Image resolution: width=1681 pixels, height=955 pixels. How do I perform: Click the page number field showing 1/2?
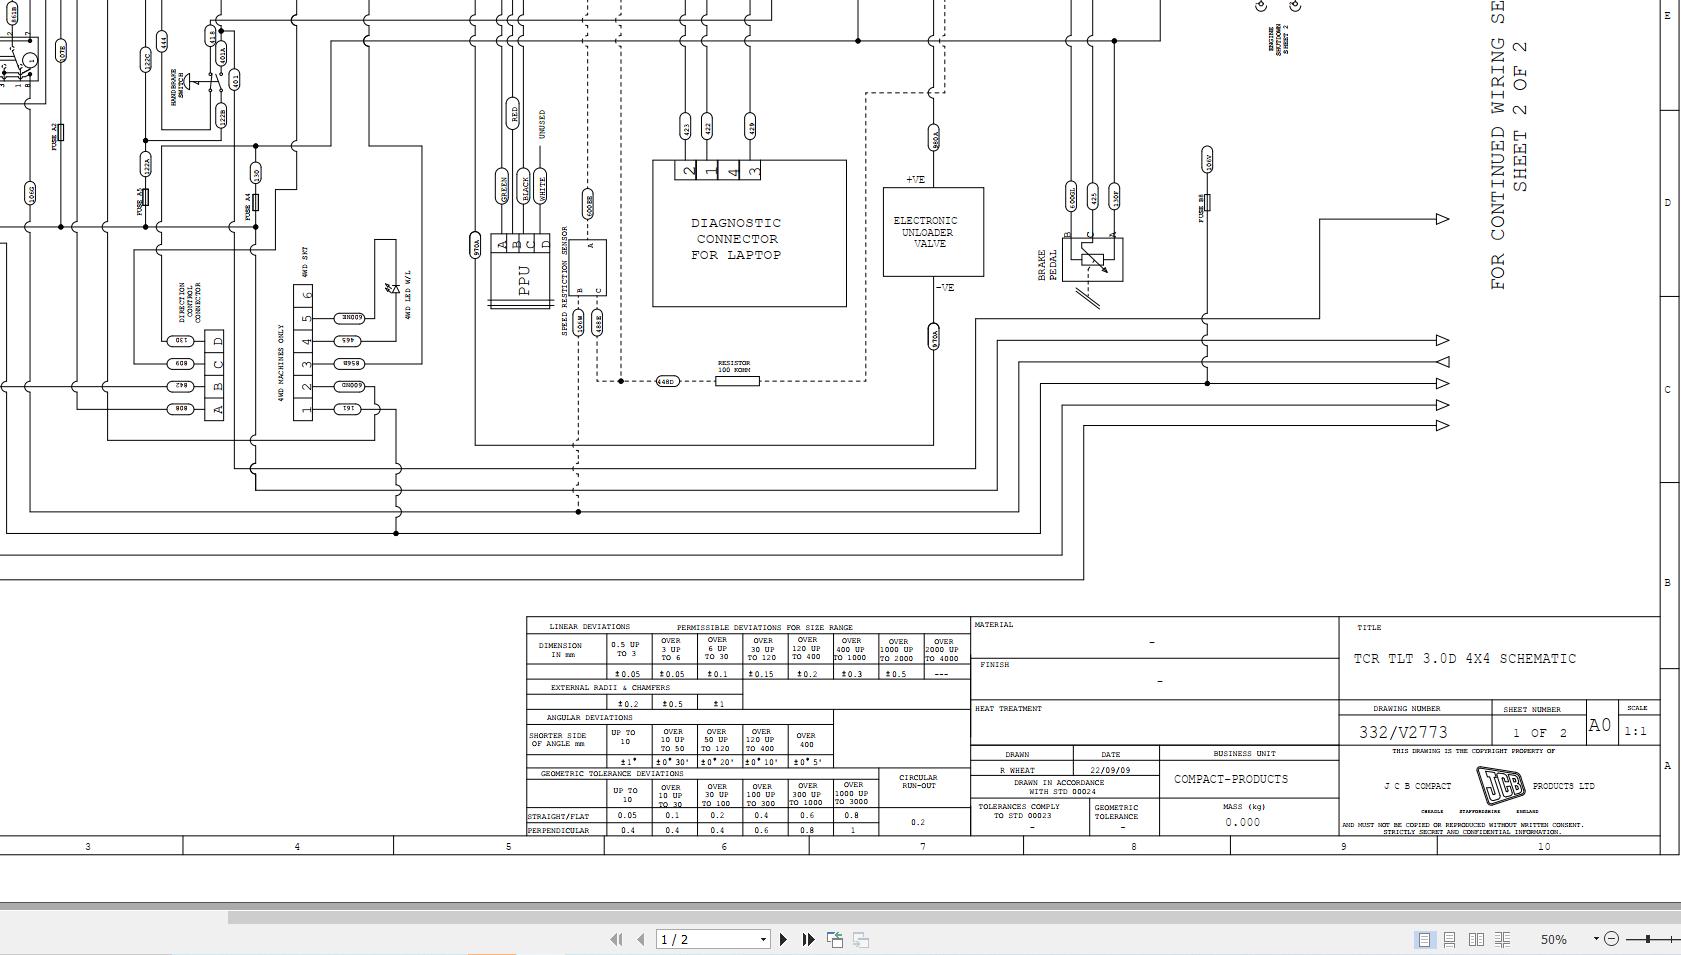point(700,939)
